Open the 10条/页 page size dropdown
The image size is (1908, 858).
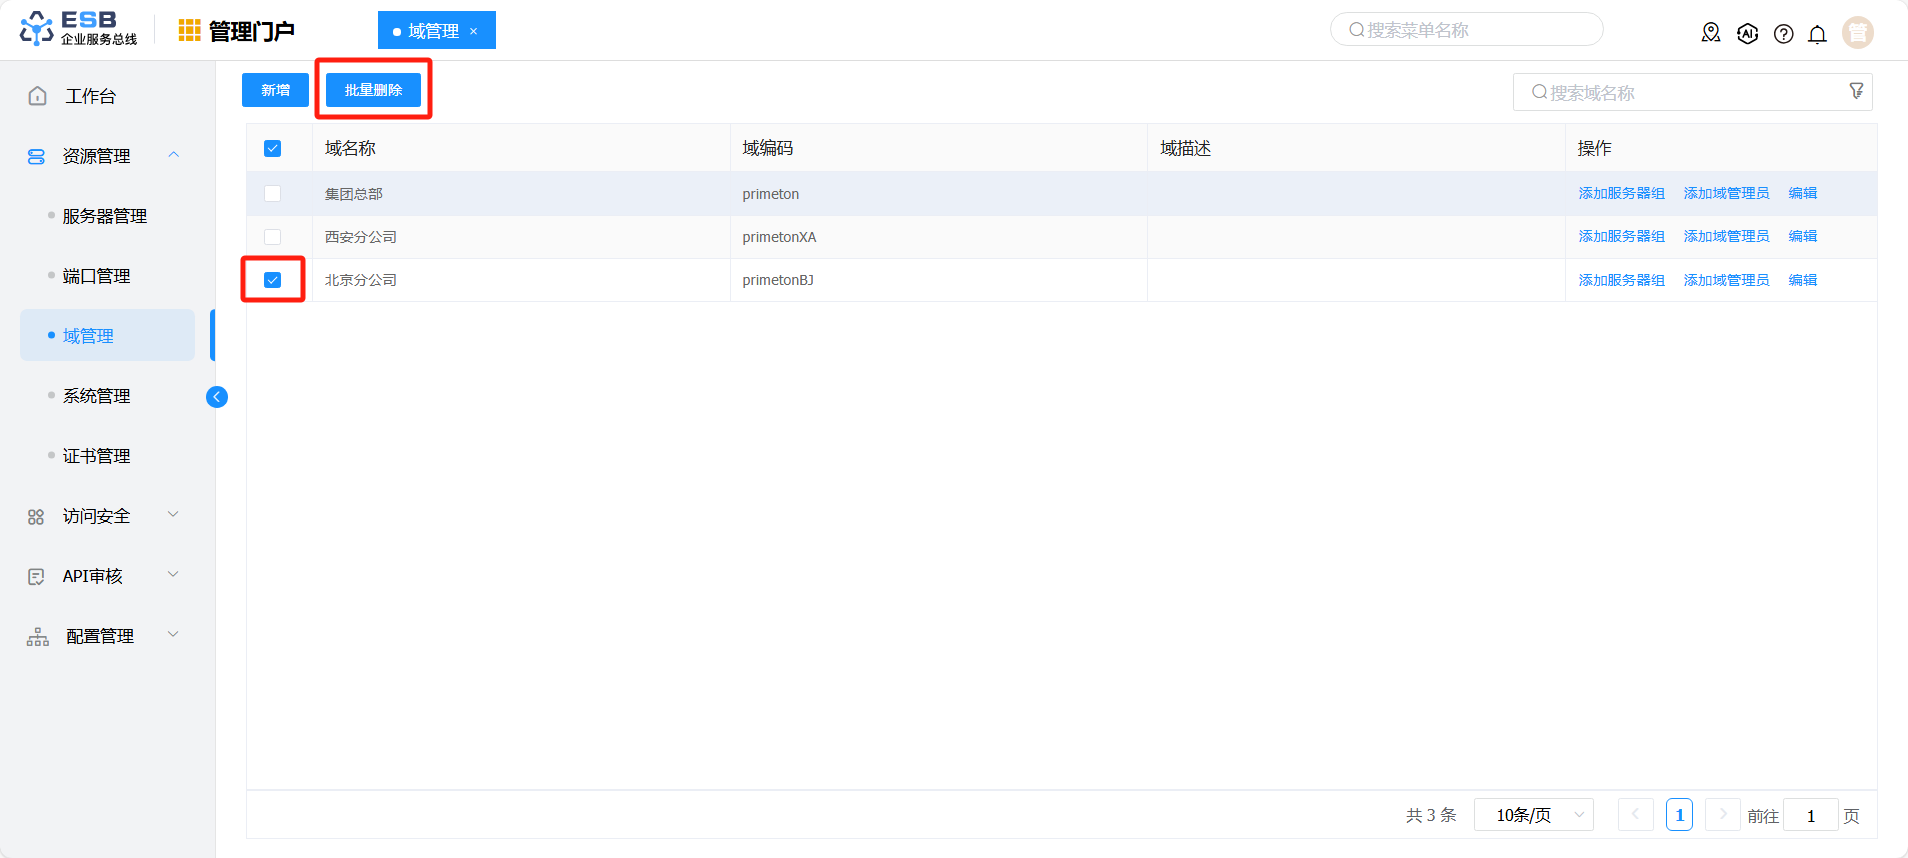[x=1533, y=815]
